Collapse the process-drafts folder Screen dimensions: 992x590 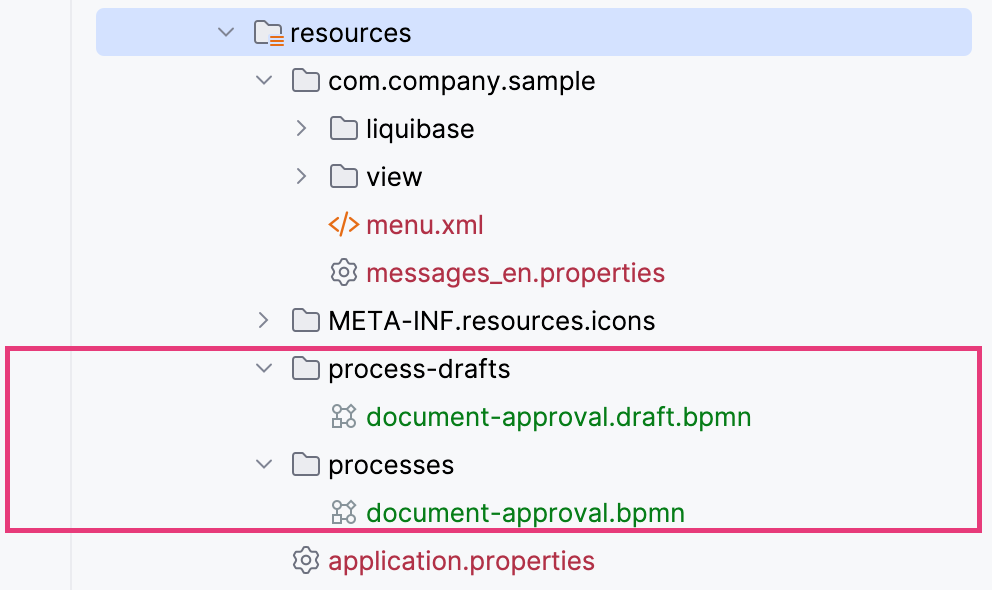point(263,368)
